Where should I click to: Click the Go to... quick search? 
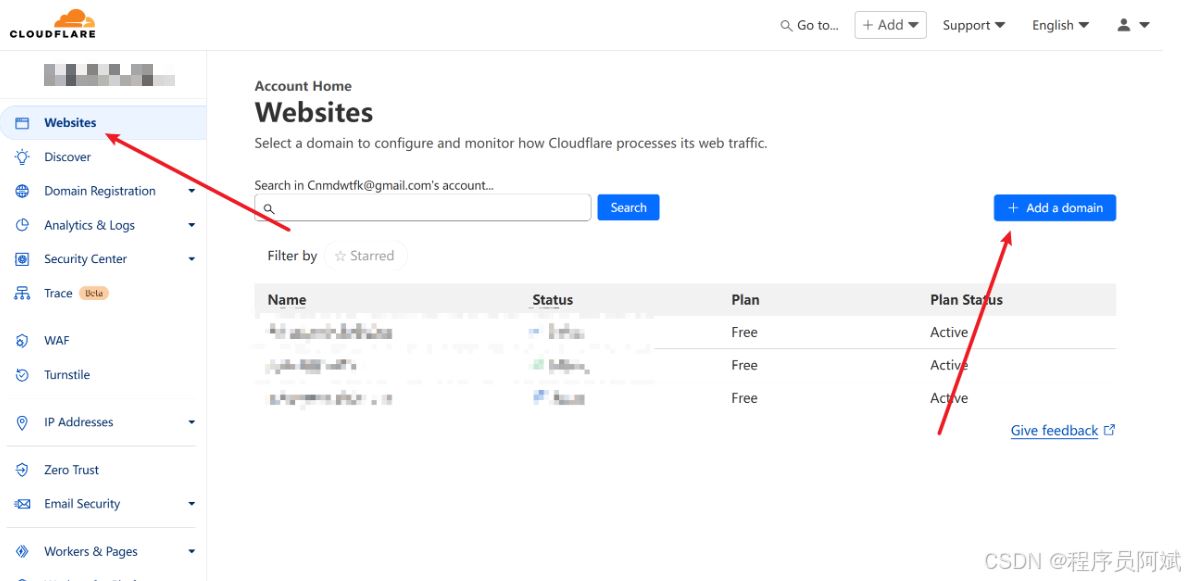tap(809, 25)
